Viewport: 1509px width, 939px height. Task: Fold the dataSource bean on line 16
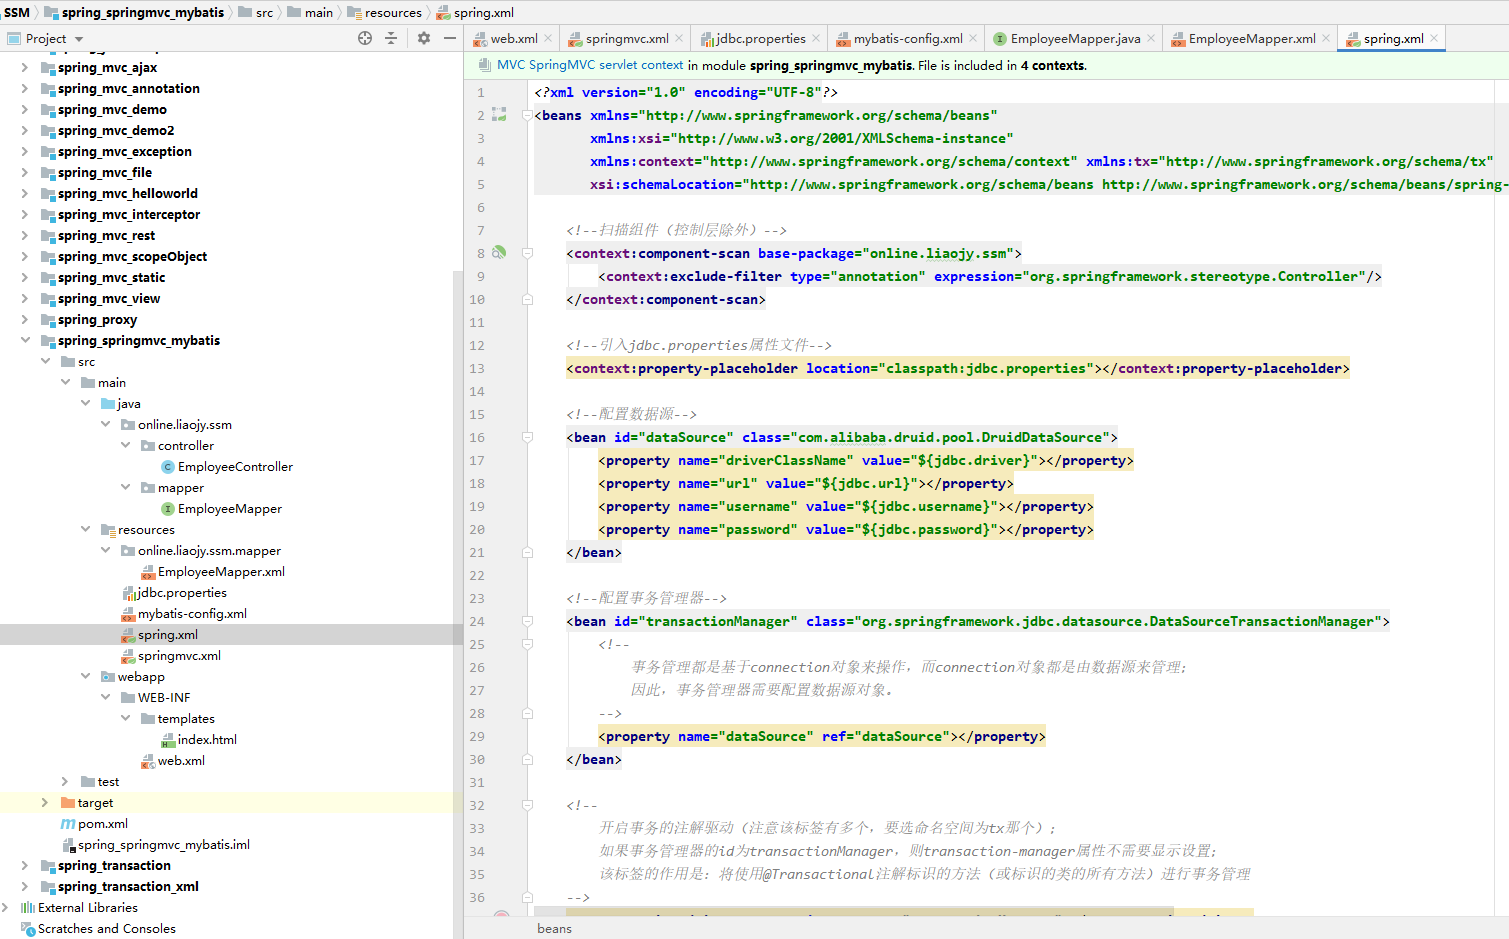click(527, 437)
